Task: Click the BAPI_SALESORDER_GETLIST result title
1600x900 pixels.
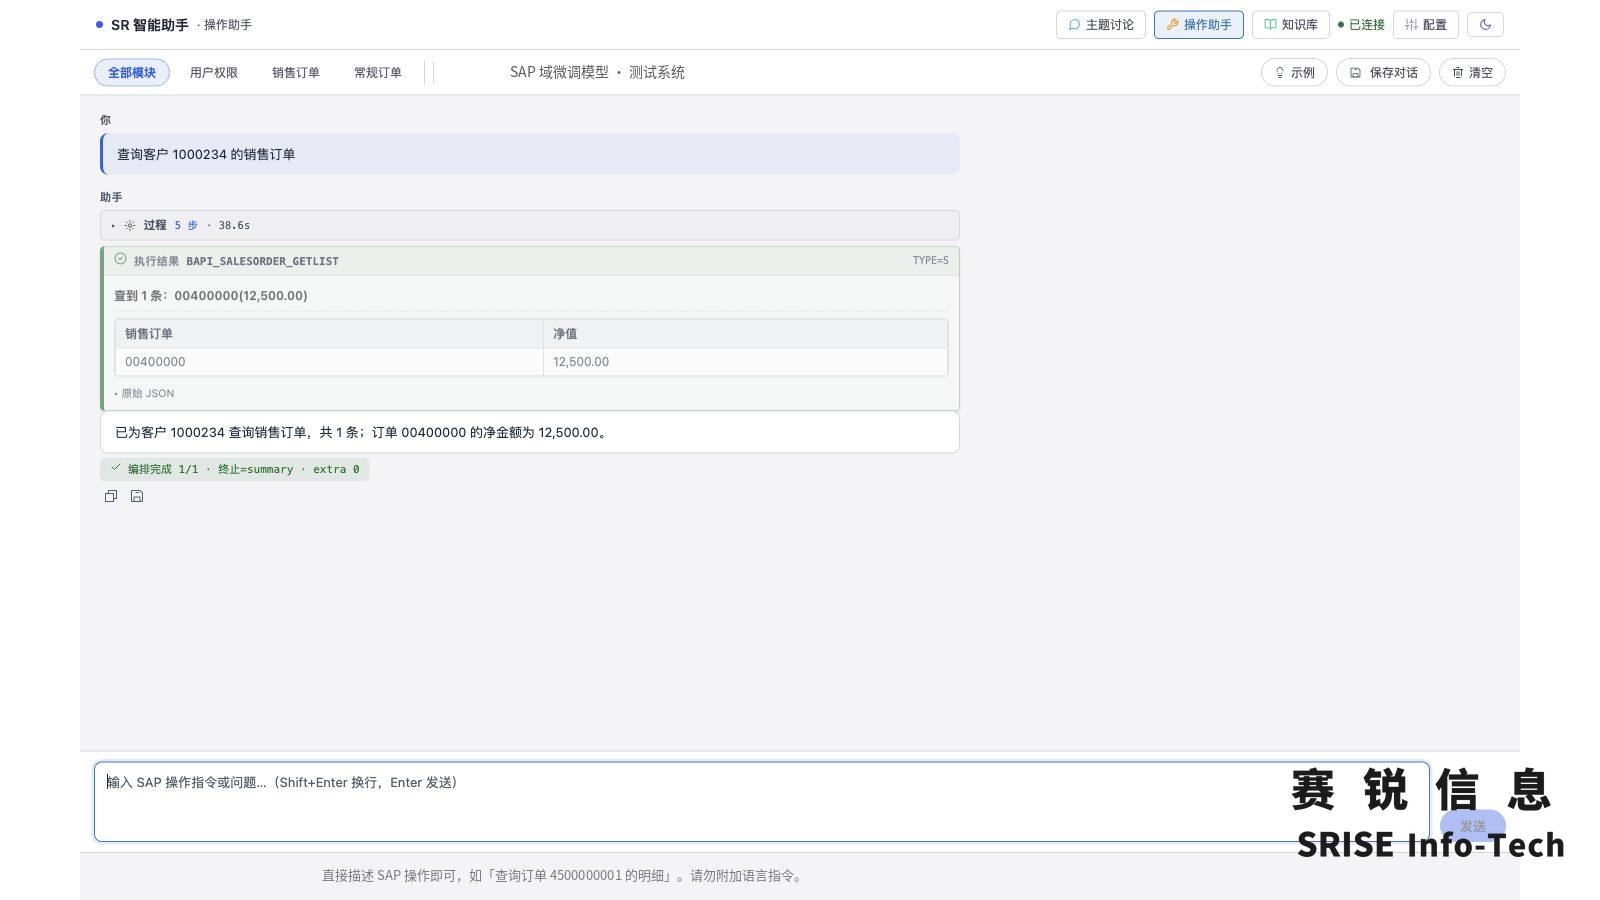Action: pyautogui.click(x=262, y=261)
